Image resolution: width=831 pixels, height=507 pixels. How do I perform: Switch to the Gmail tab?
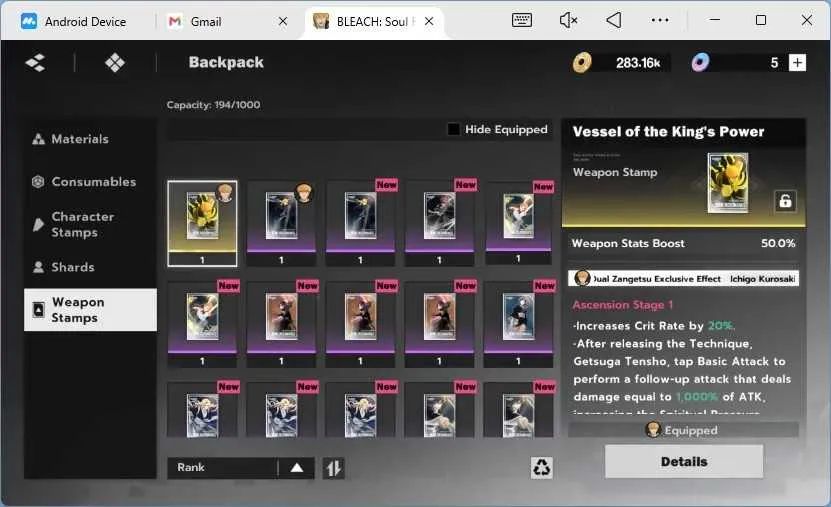(206, 22)
